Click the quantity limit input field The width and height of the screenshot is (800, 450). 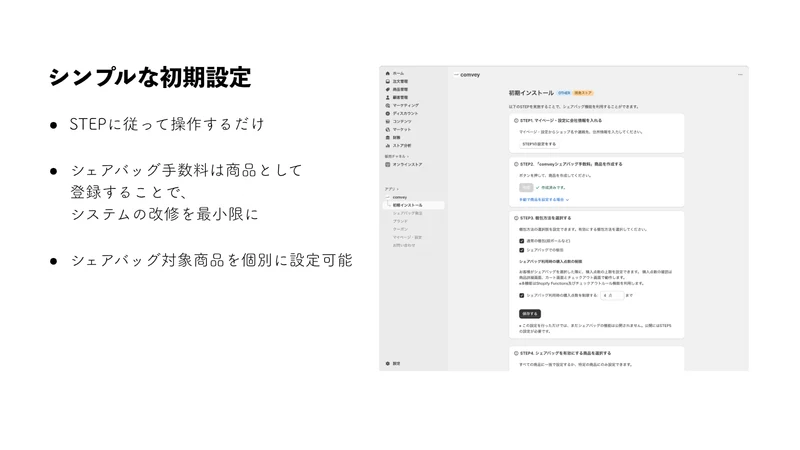click(x=612, y=295)
